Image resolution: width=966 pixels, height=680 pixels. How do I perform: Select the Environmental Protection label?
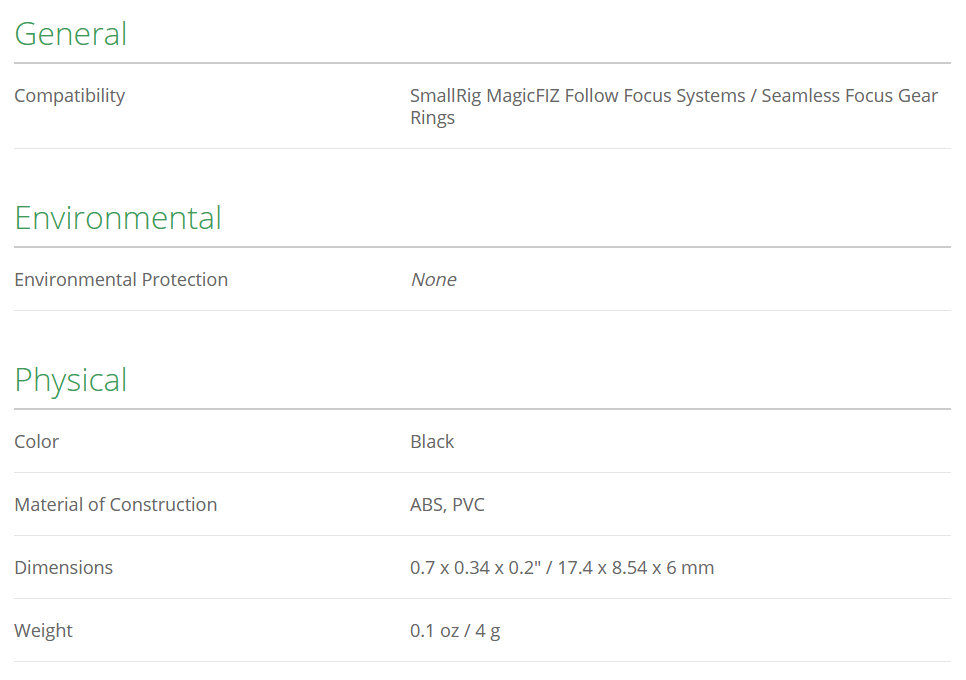tap(121, 280)
